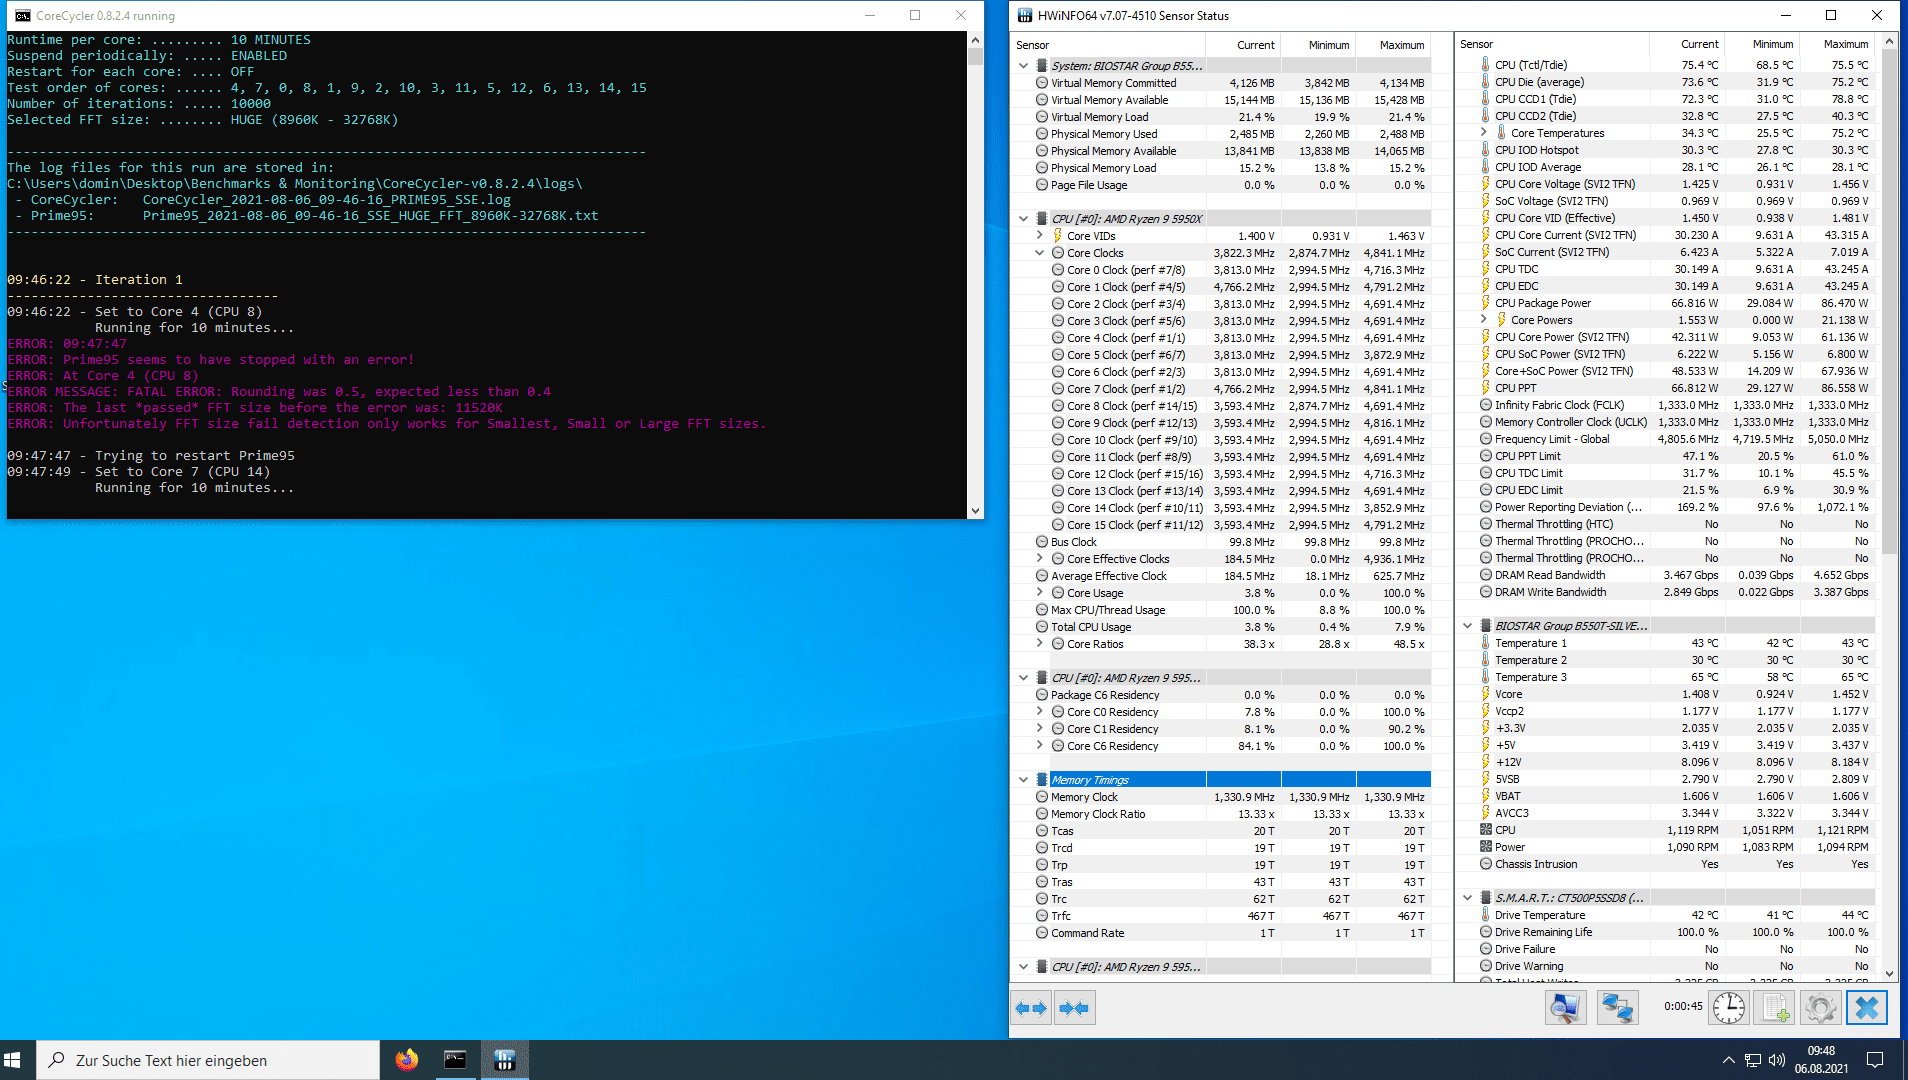Expand the Core Usage group
This screenshot has width=1908, height=1080.
(1039, 593)
